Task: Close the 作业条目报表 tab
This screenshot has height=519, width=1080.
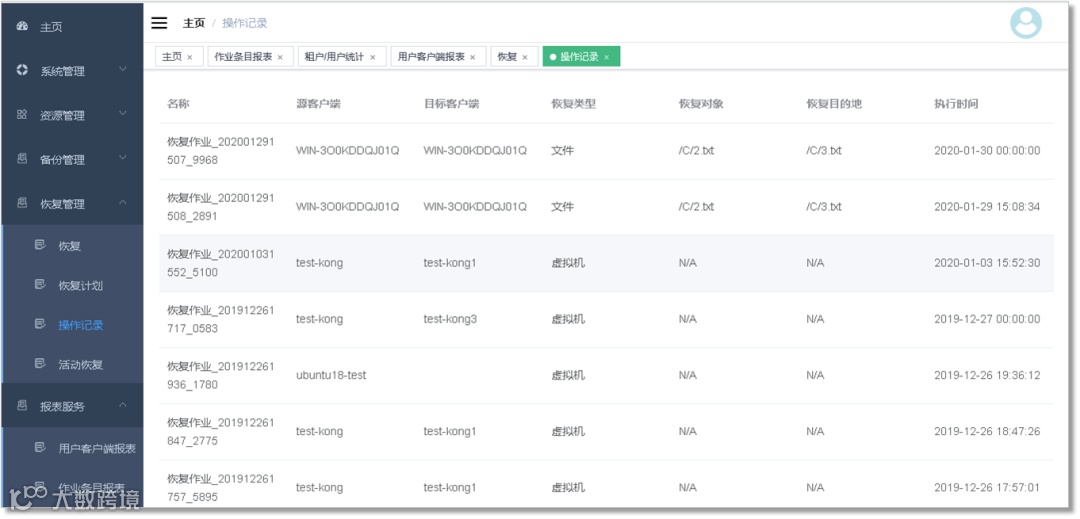Action: coord(280,57)
